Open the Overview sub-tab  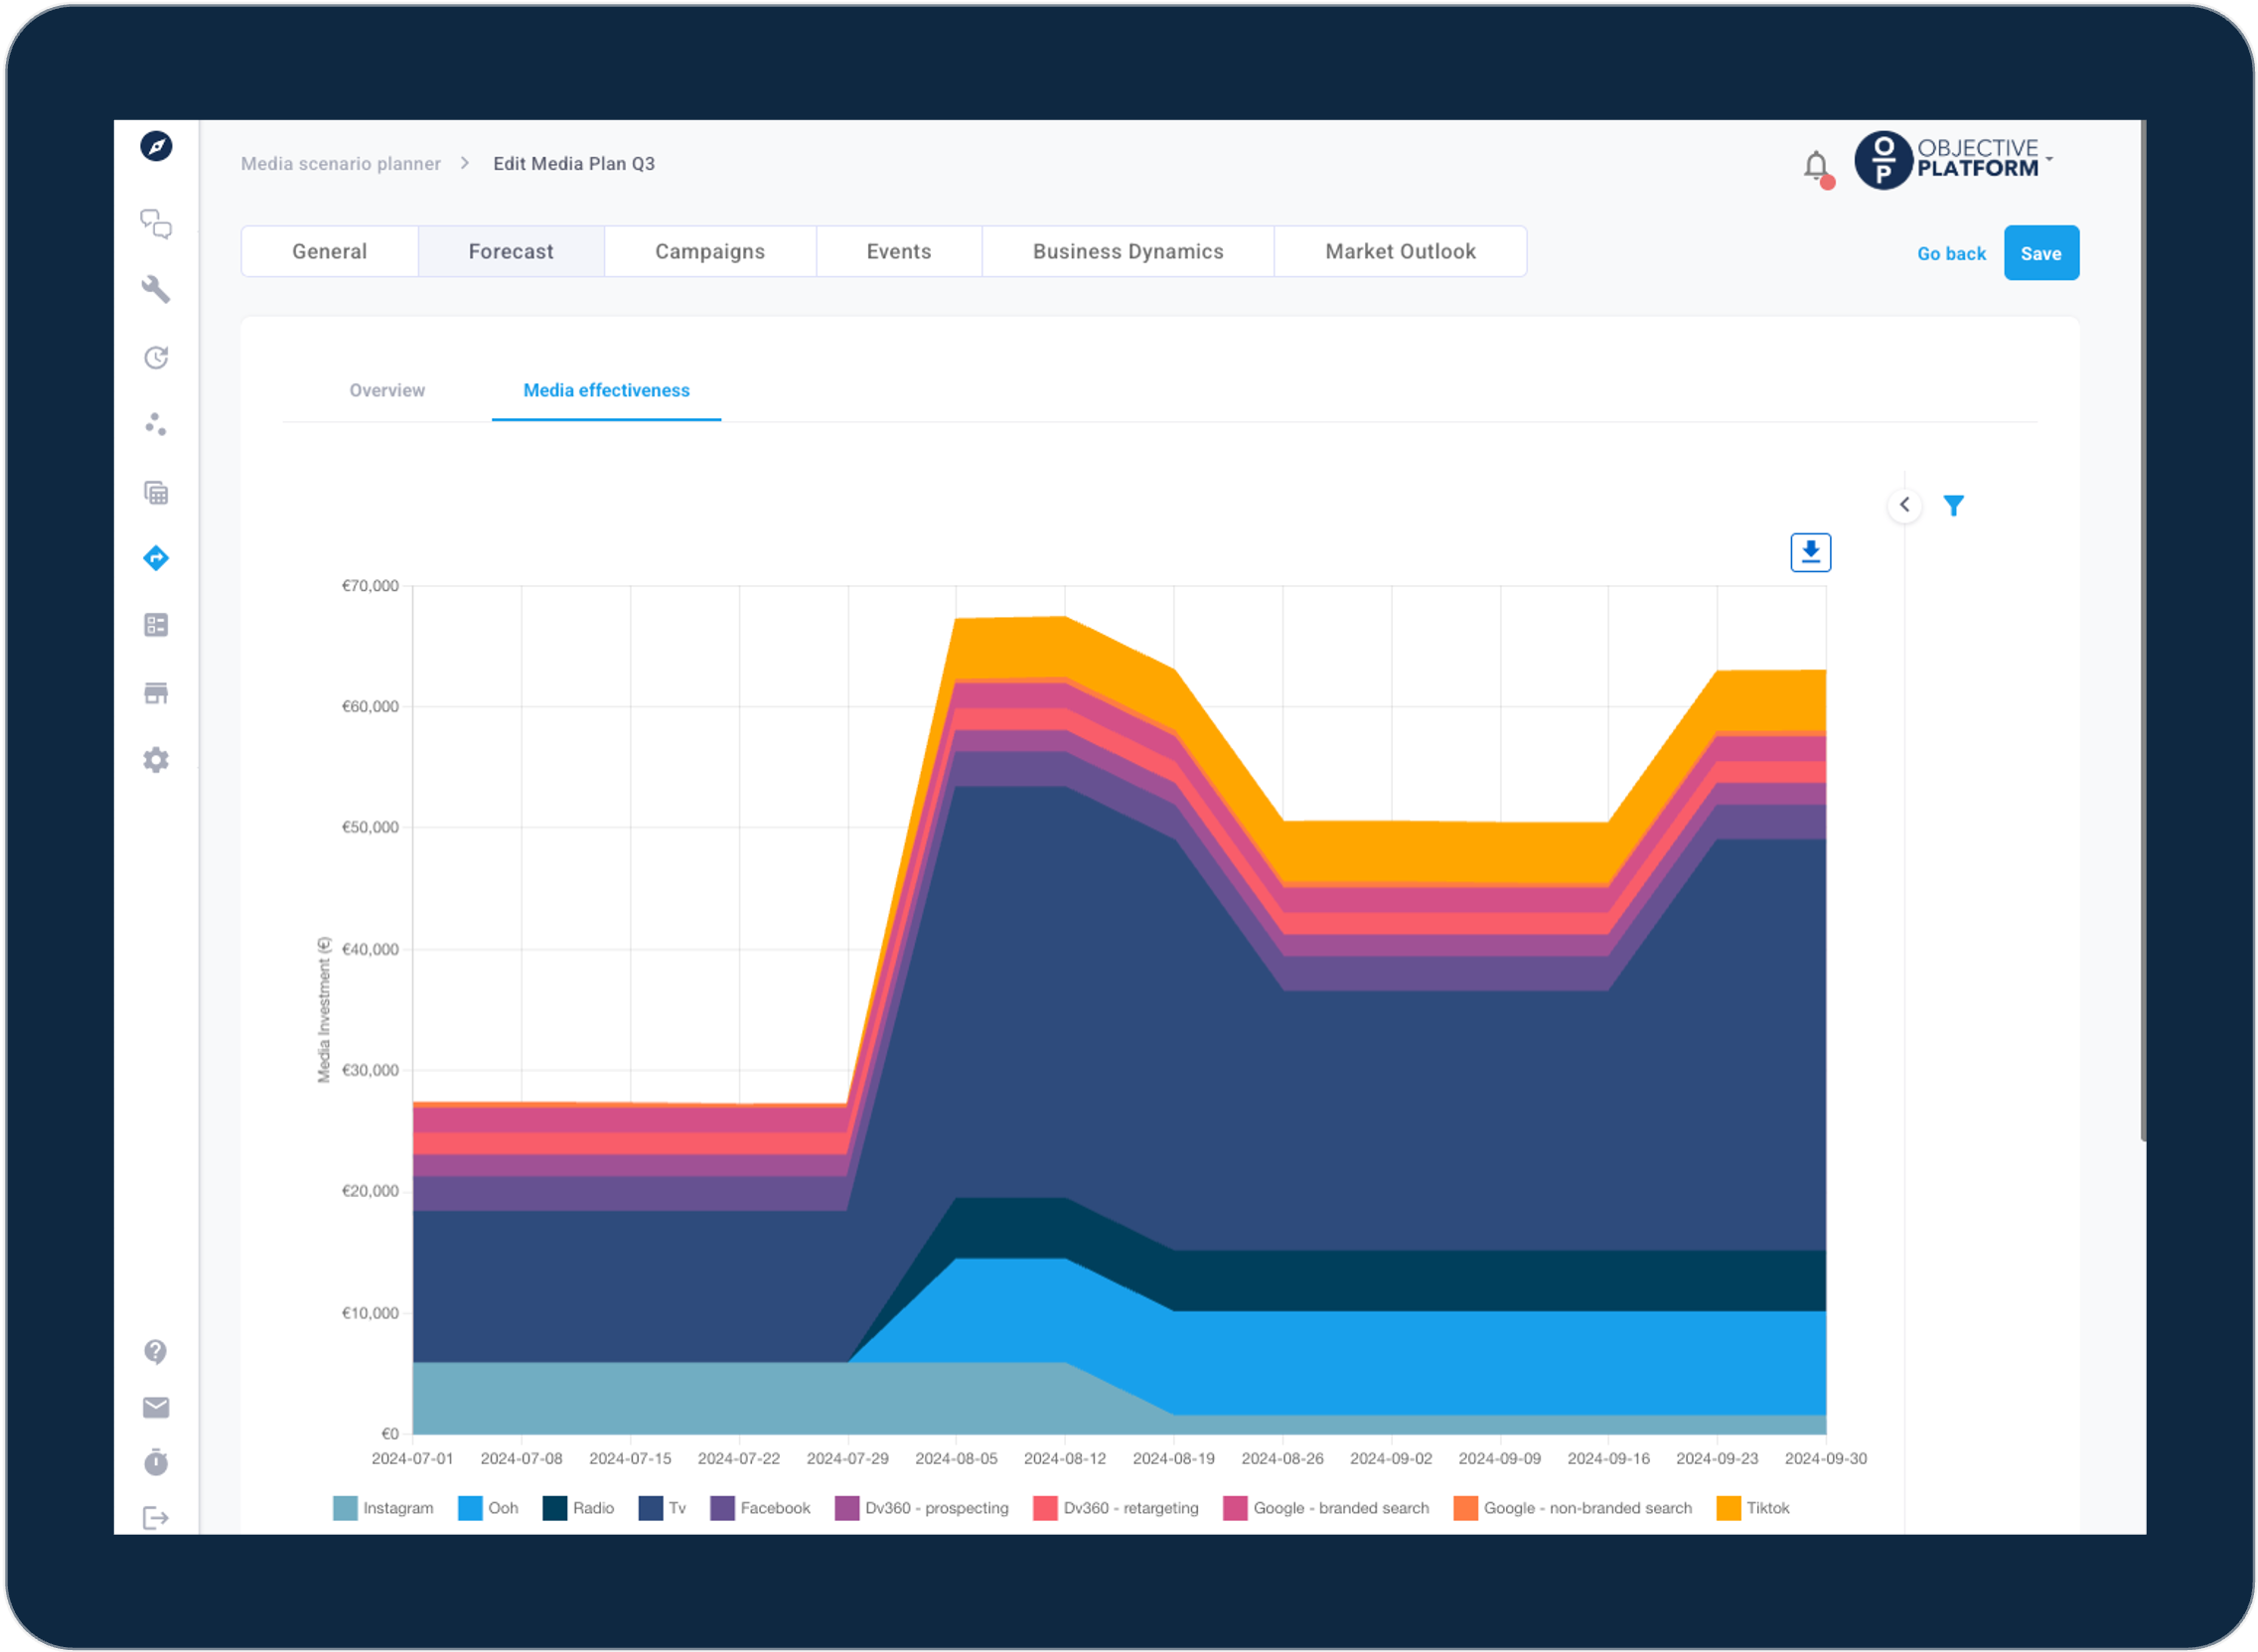click(387, 391)
